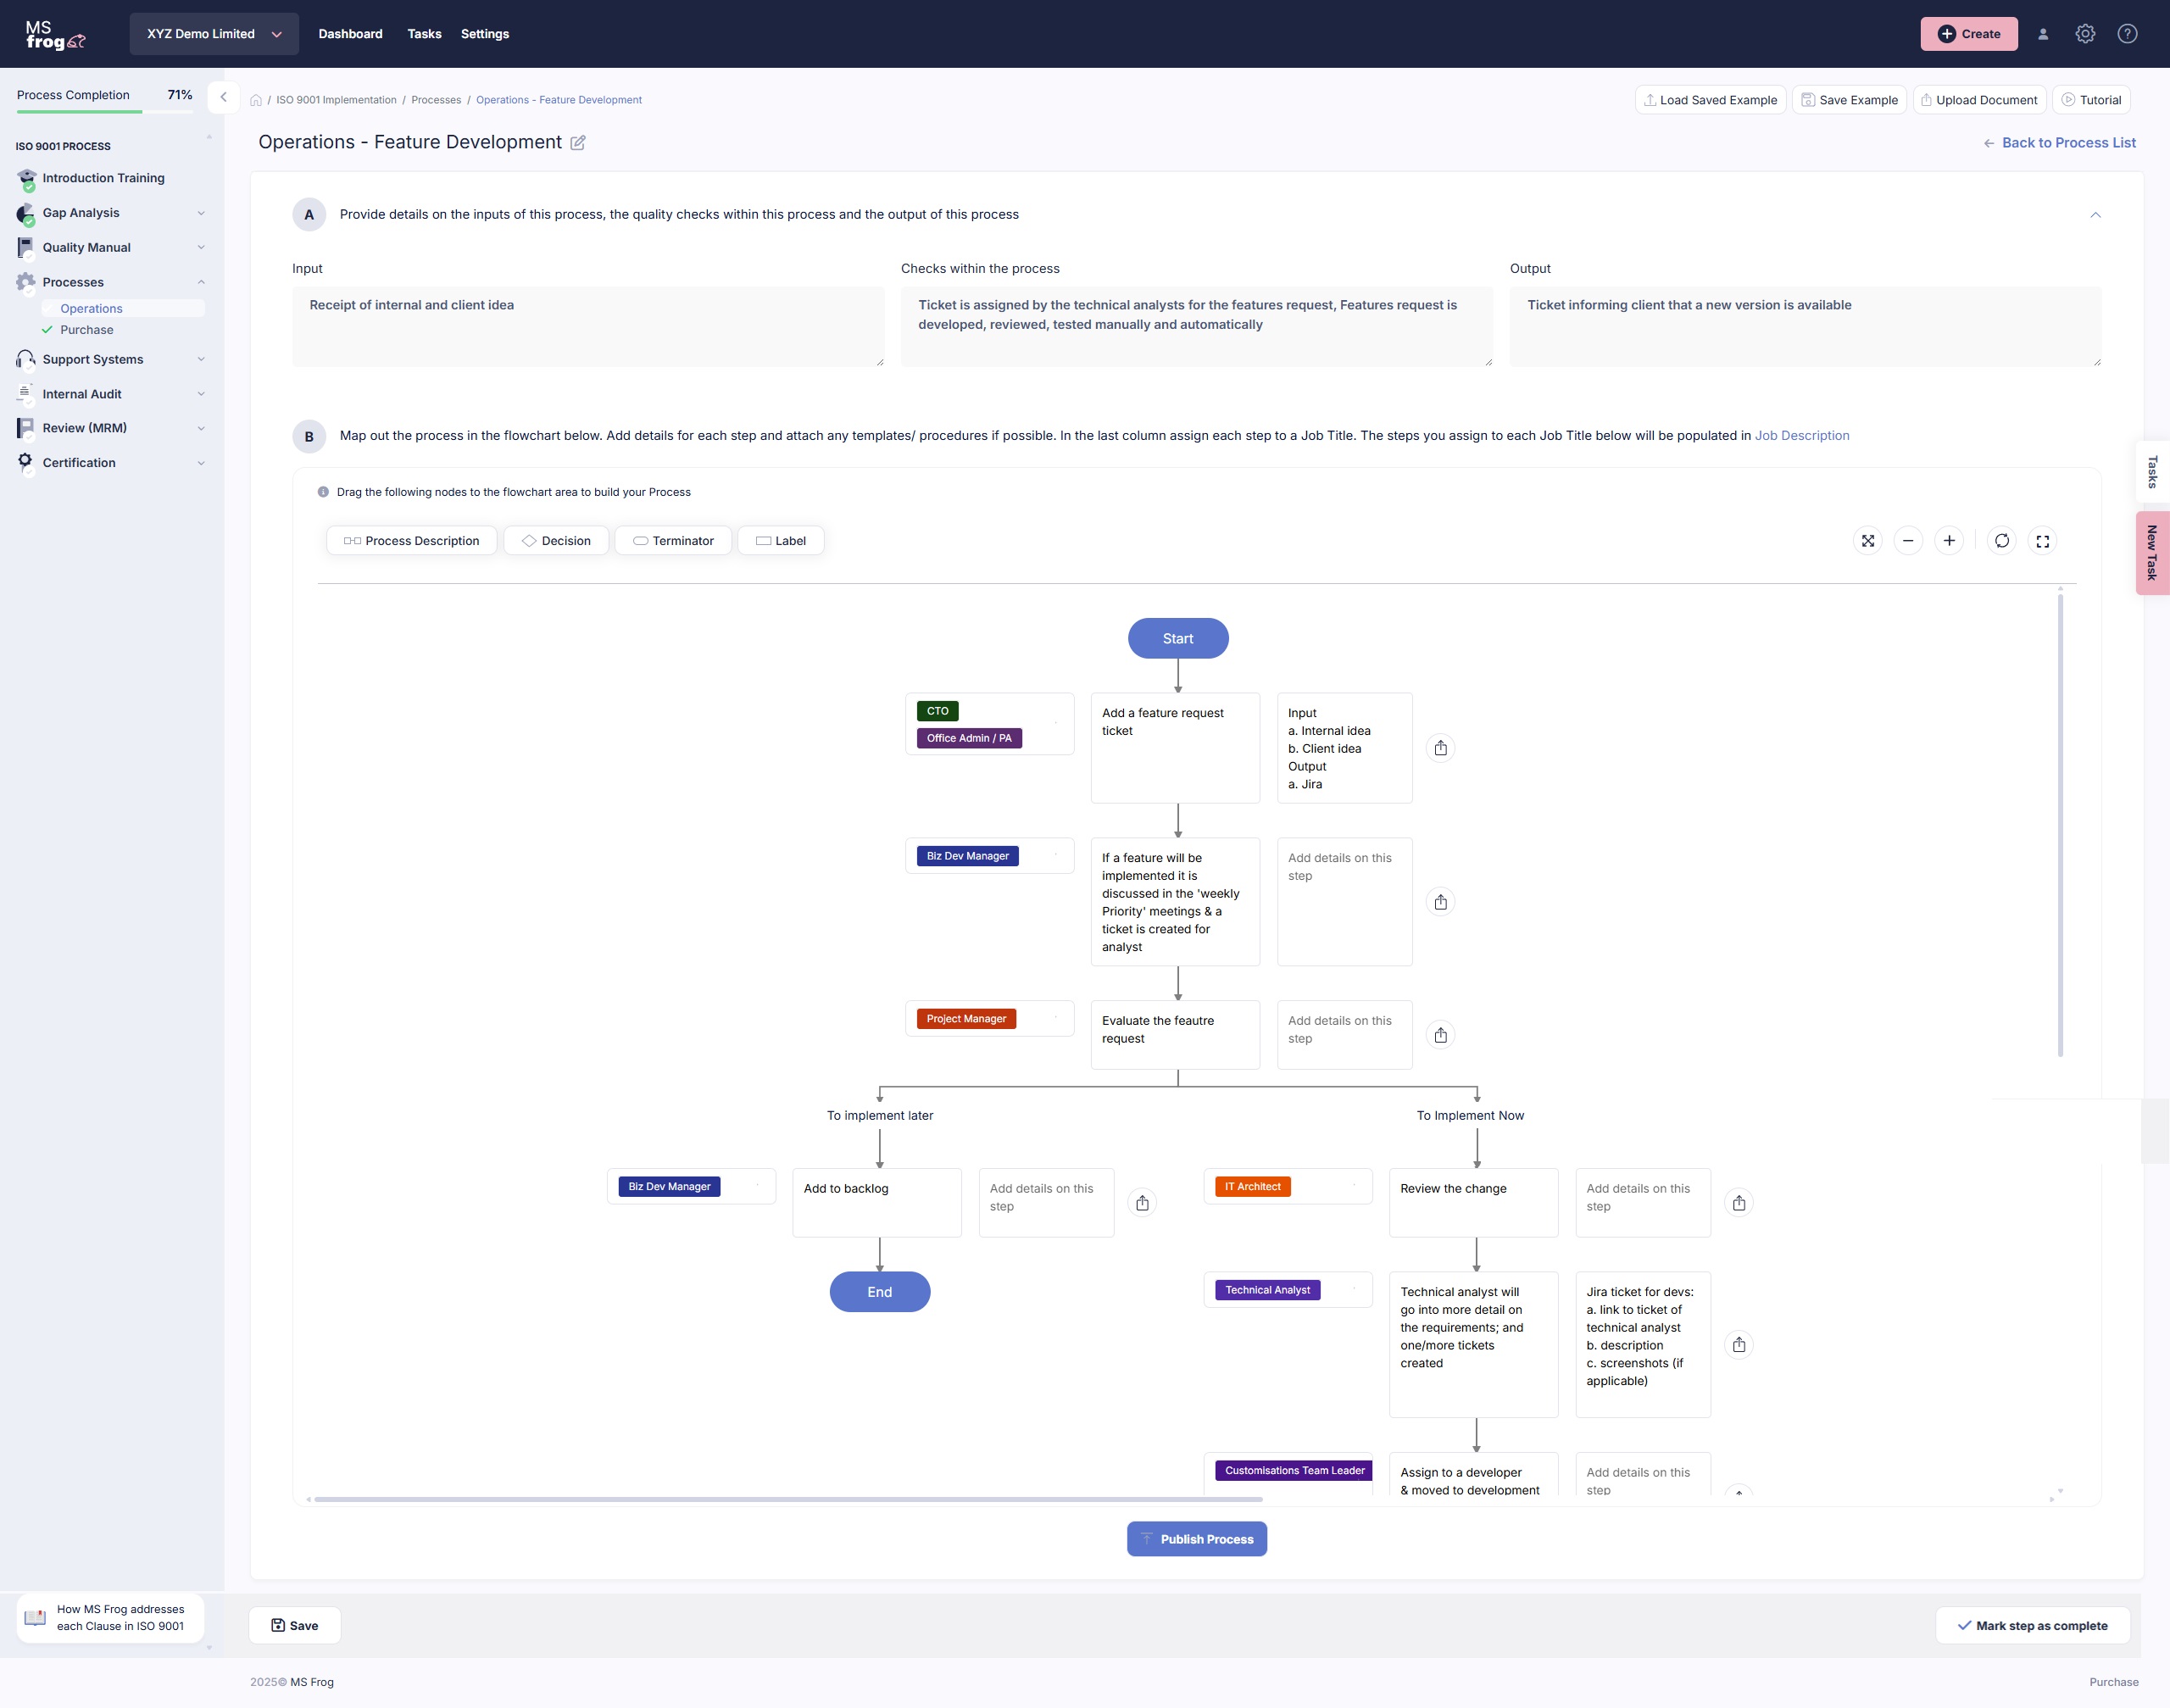Collapse section A with the chevron
Viewport: 2170px width, 1708px height.
click(2095, 215)
